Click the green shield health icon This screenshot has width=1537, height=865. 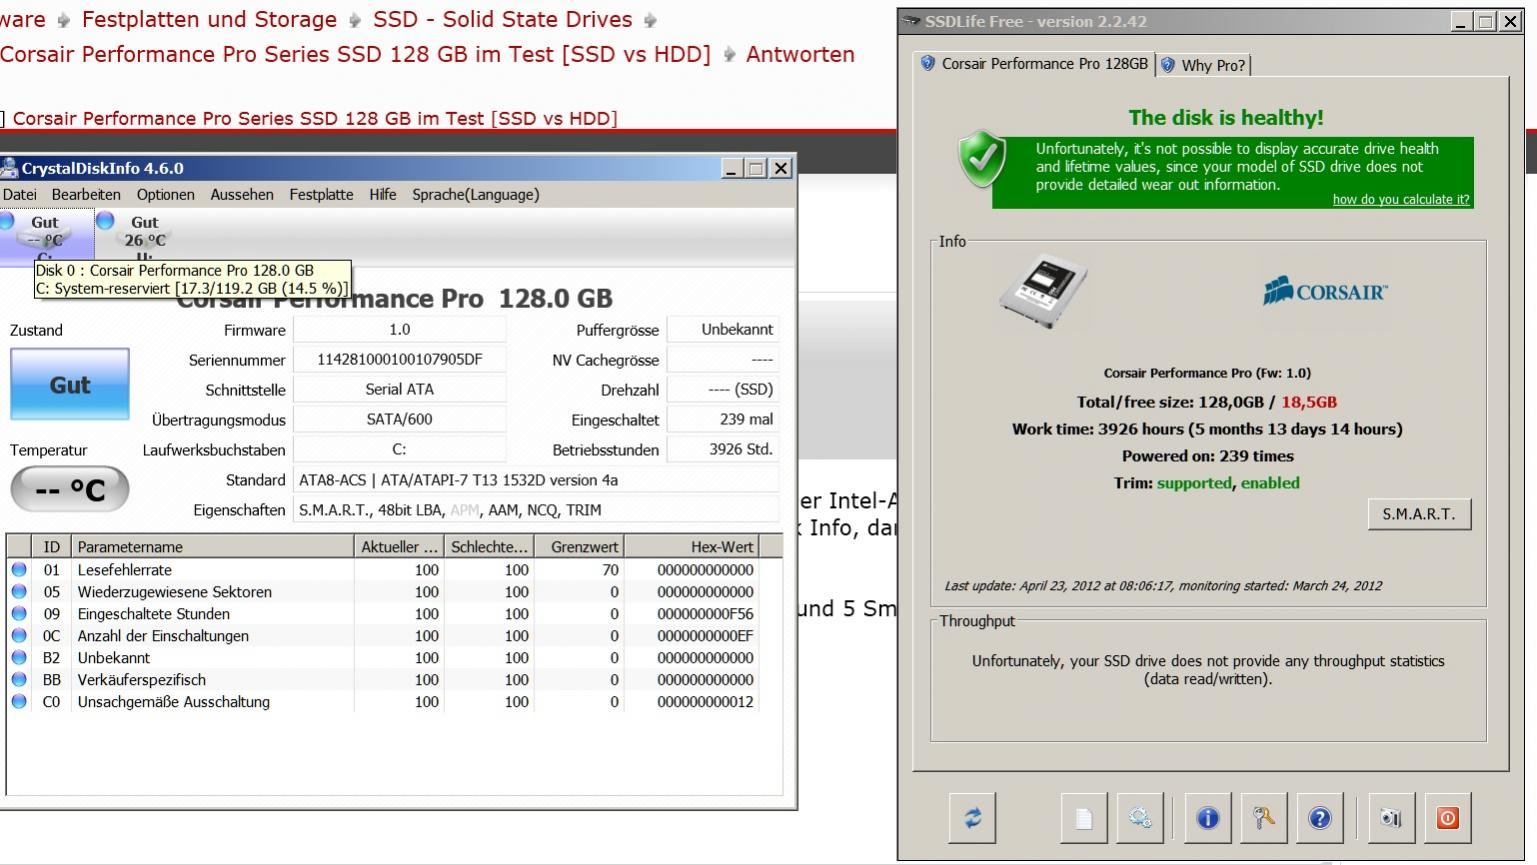(983, 159)
